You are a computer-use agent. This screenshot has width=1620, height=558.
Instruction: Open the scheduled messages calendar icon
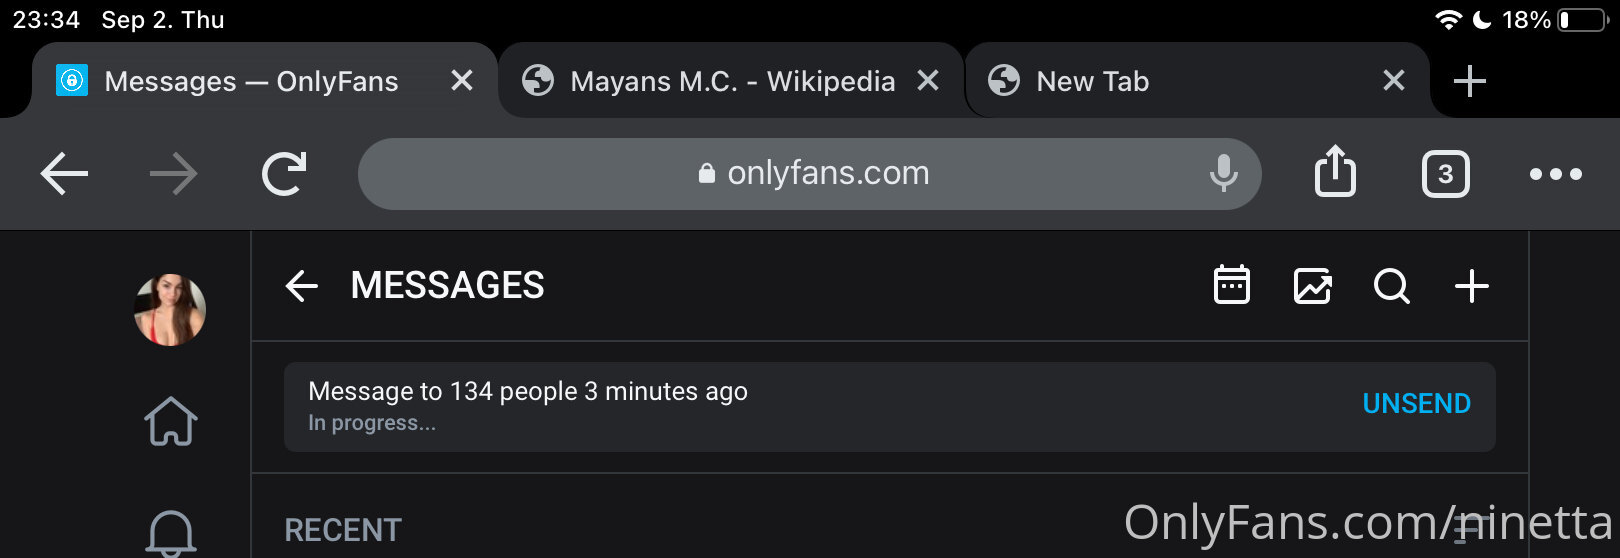pos(1231,286)
